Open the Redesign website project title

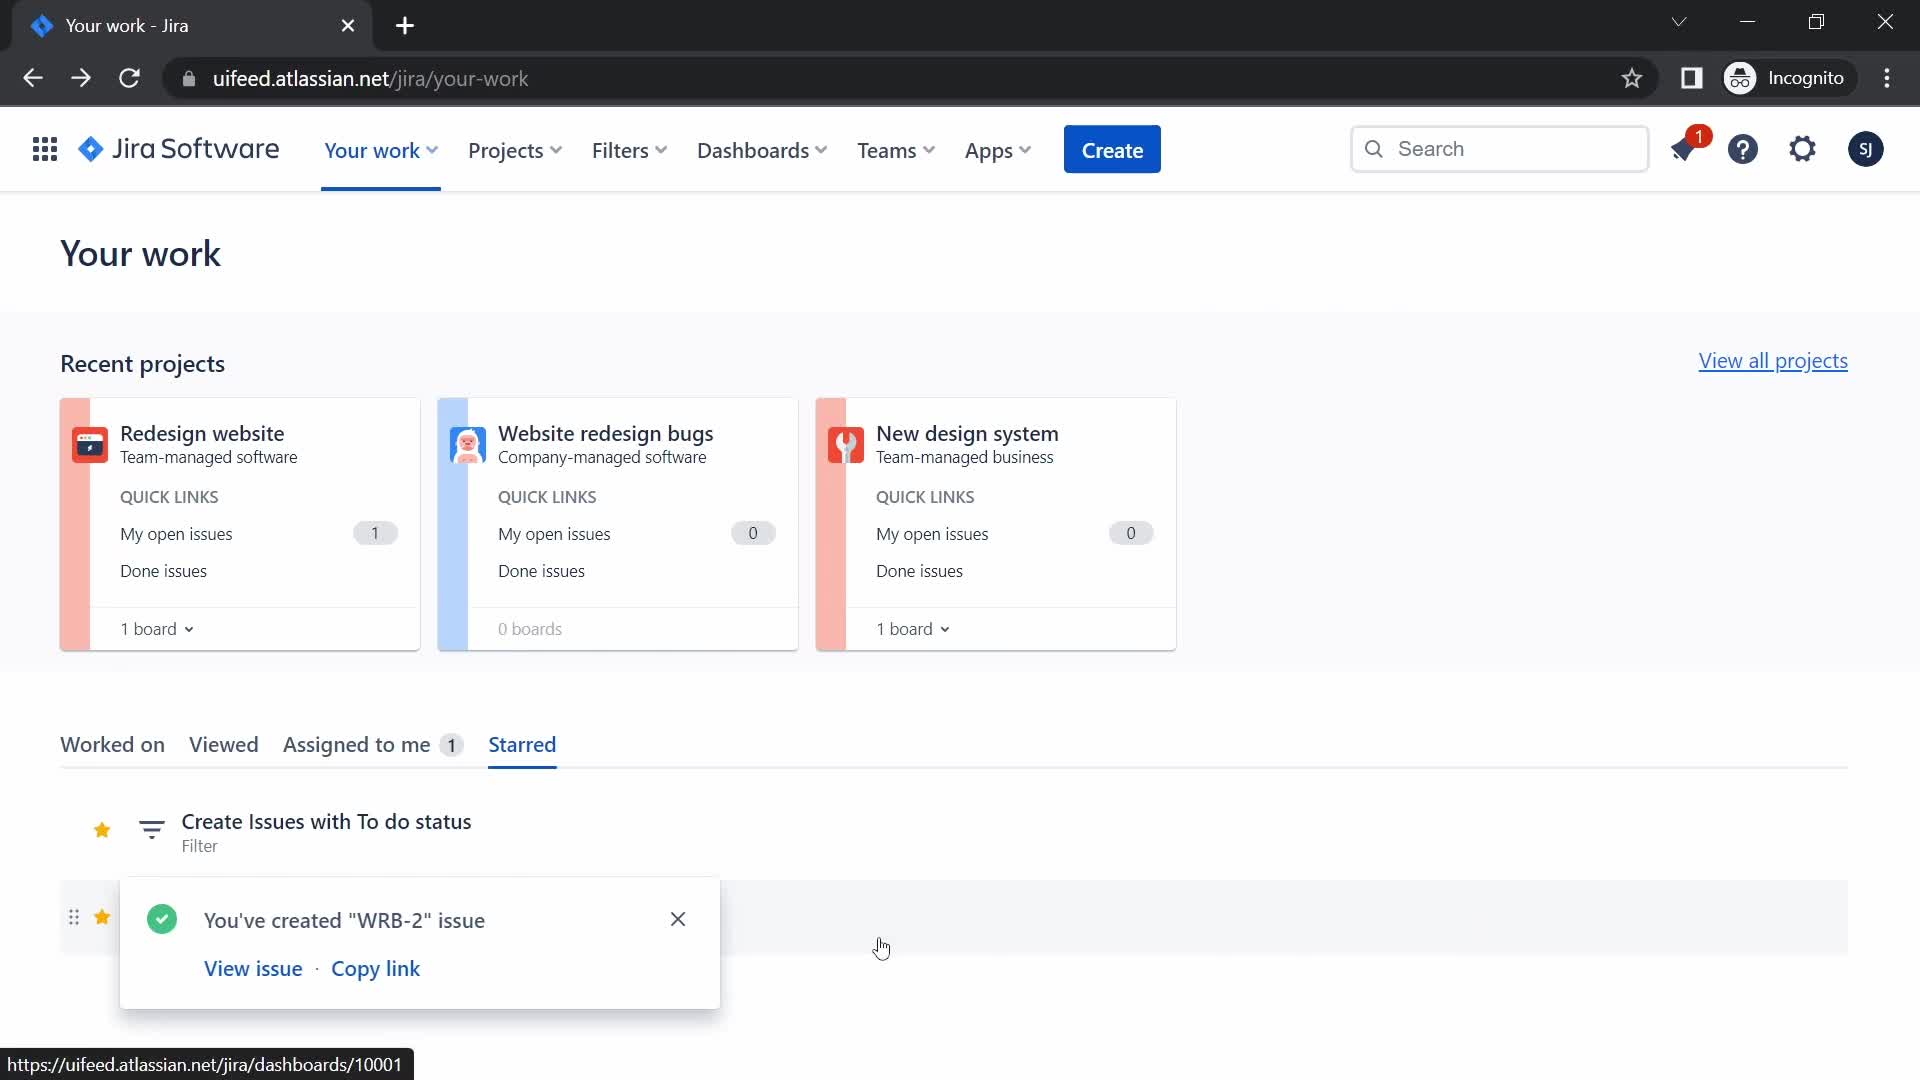tap(202, 434)
